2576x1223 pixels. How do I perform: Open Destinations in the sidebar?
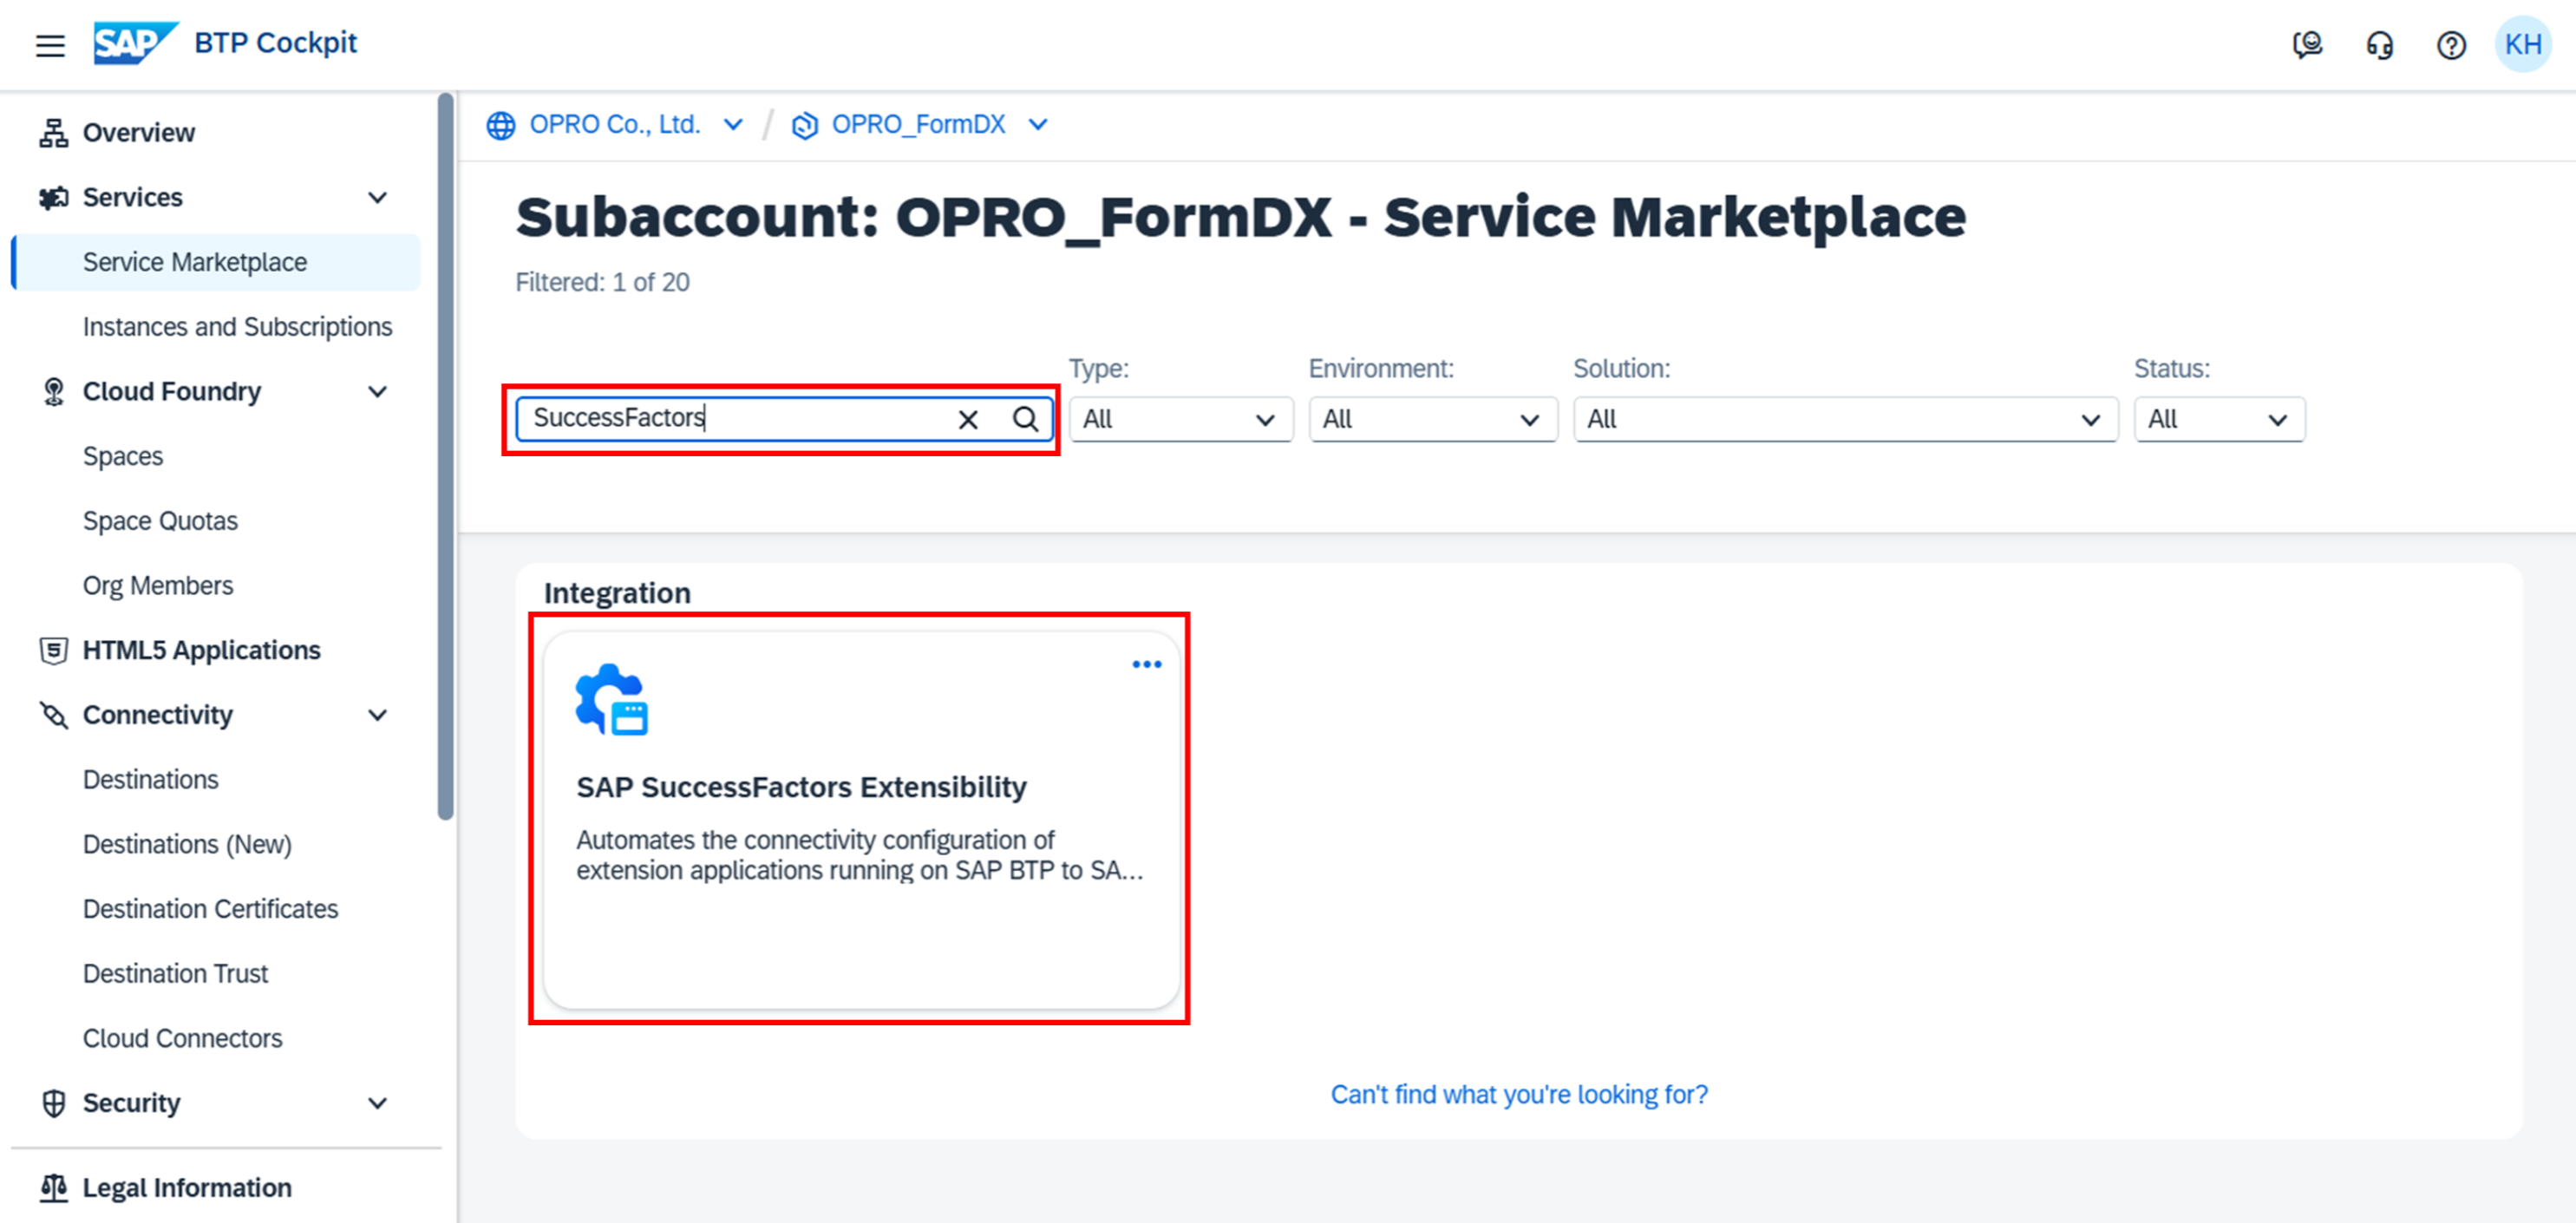(150, 779)
